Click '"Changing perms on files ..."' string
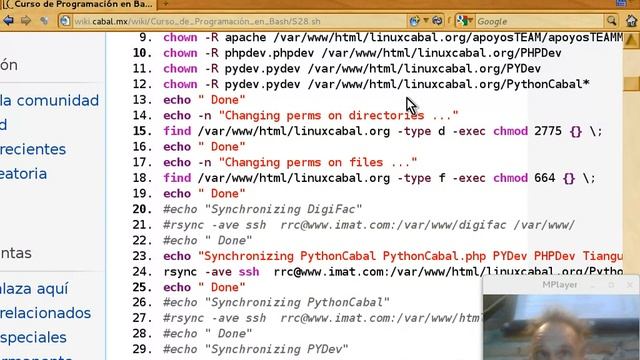This screenshot has height=360, width=640. pos(318,162)
